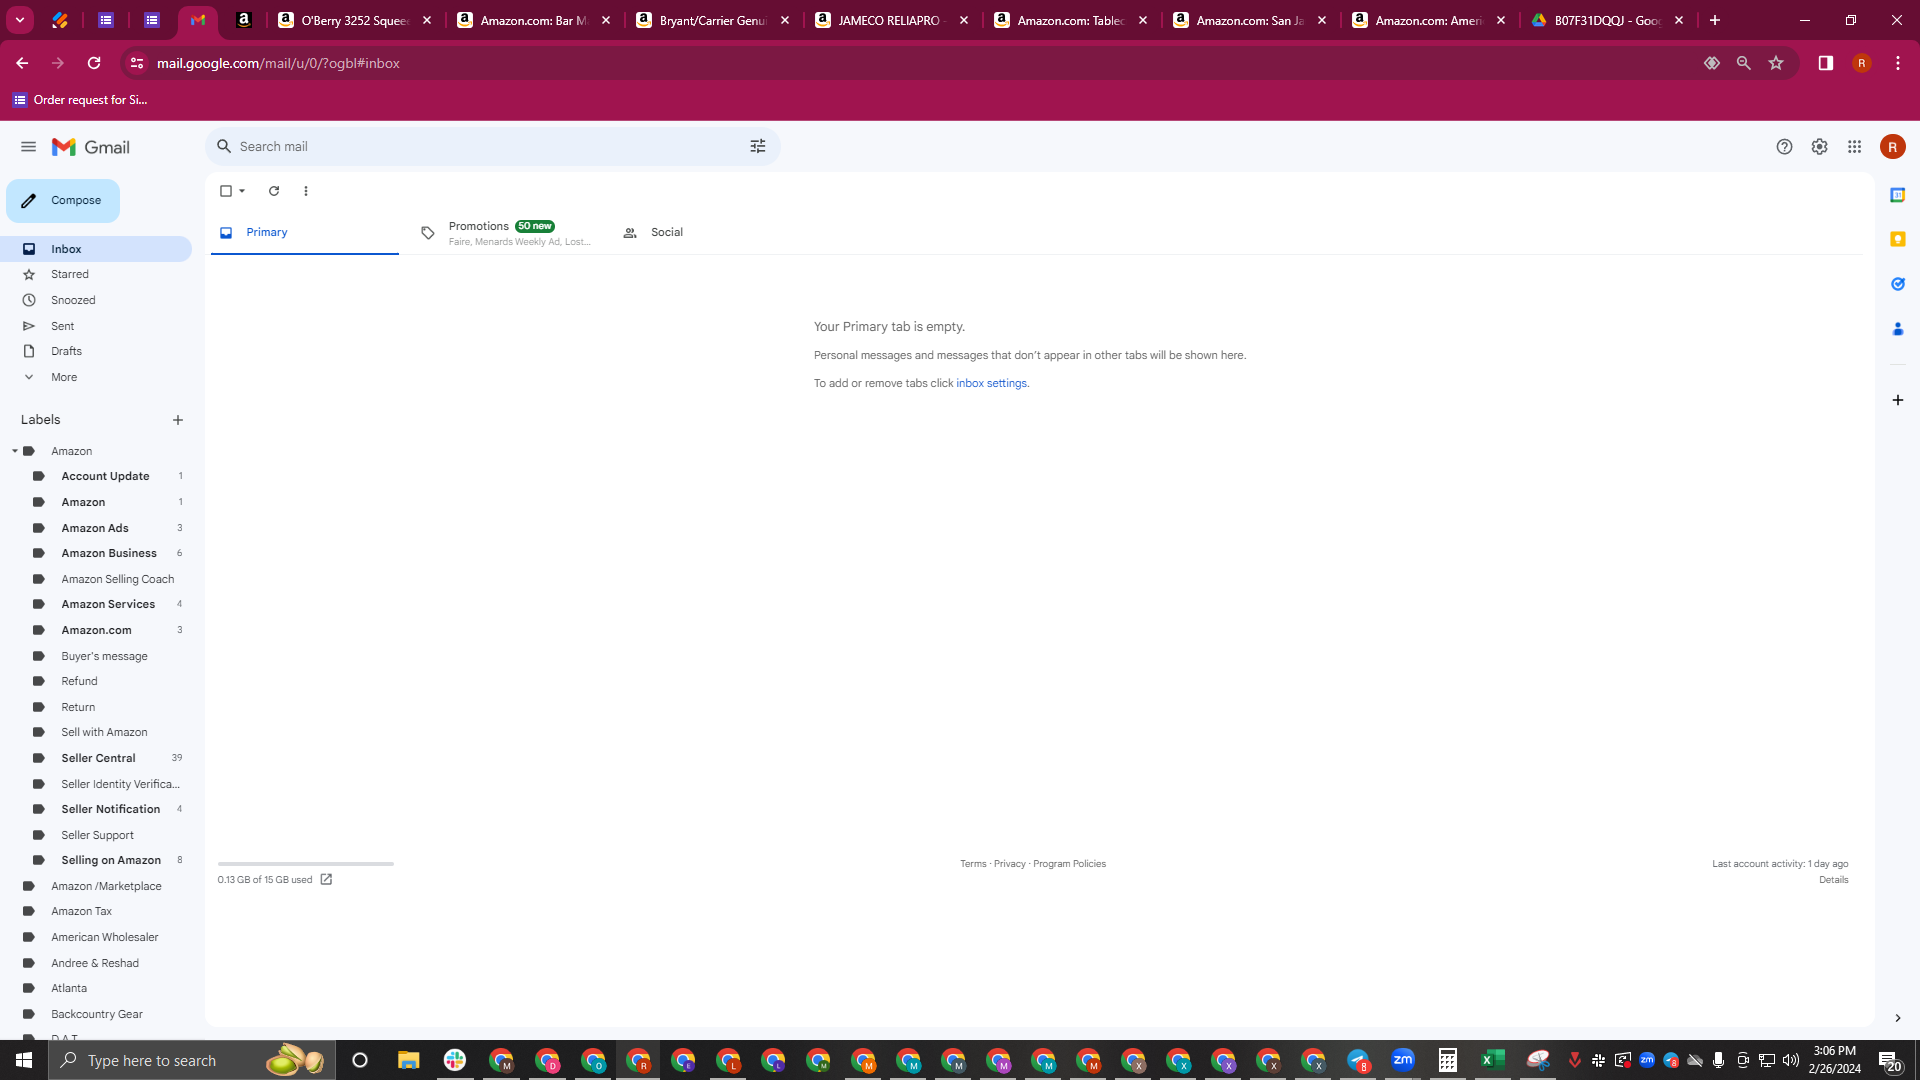Image resolution: width=1920 pixels, height=1080 pixels.
Task: Click the address bar URL
Action: coord(278,63)
